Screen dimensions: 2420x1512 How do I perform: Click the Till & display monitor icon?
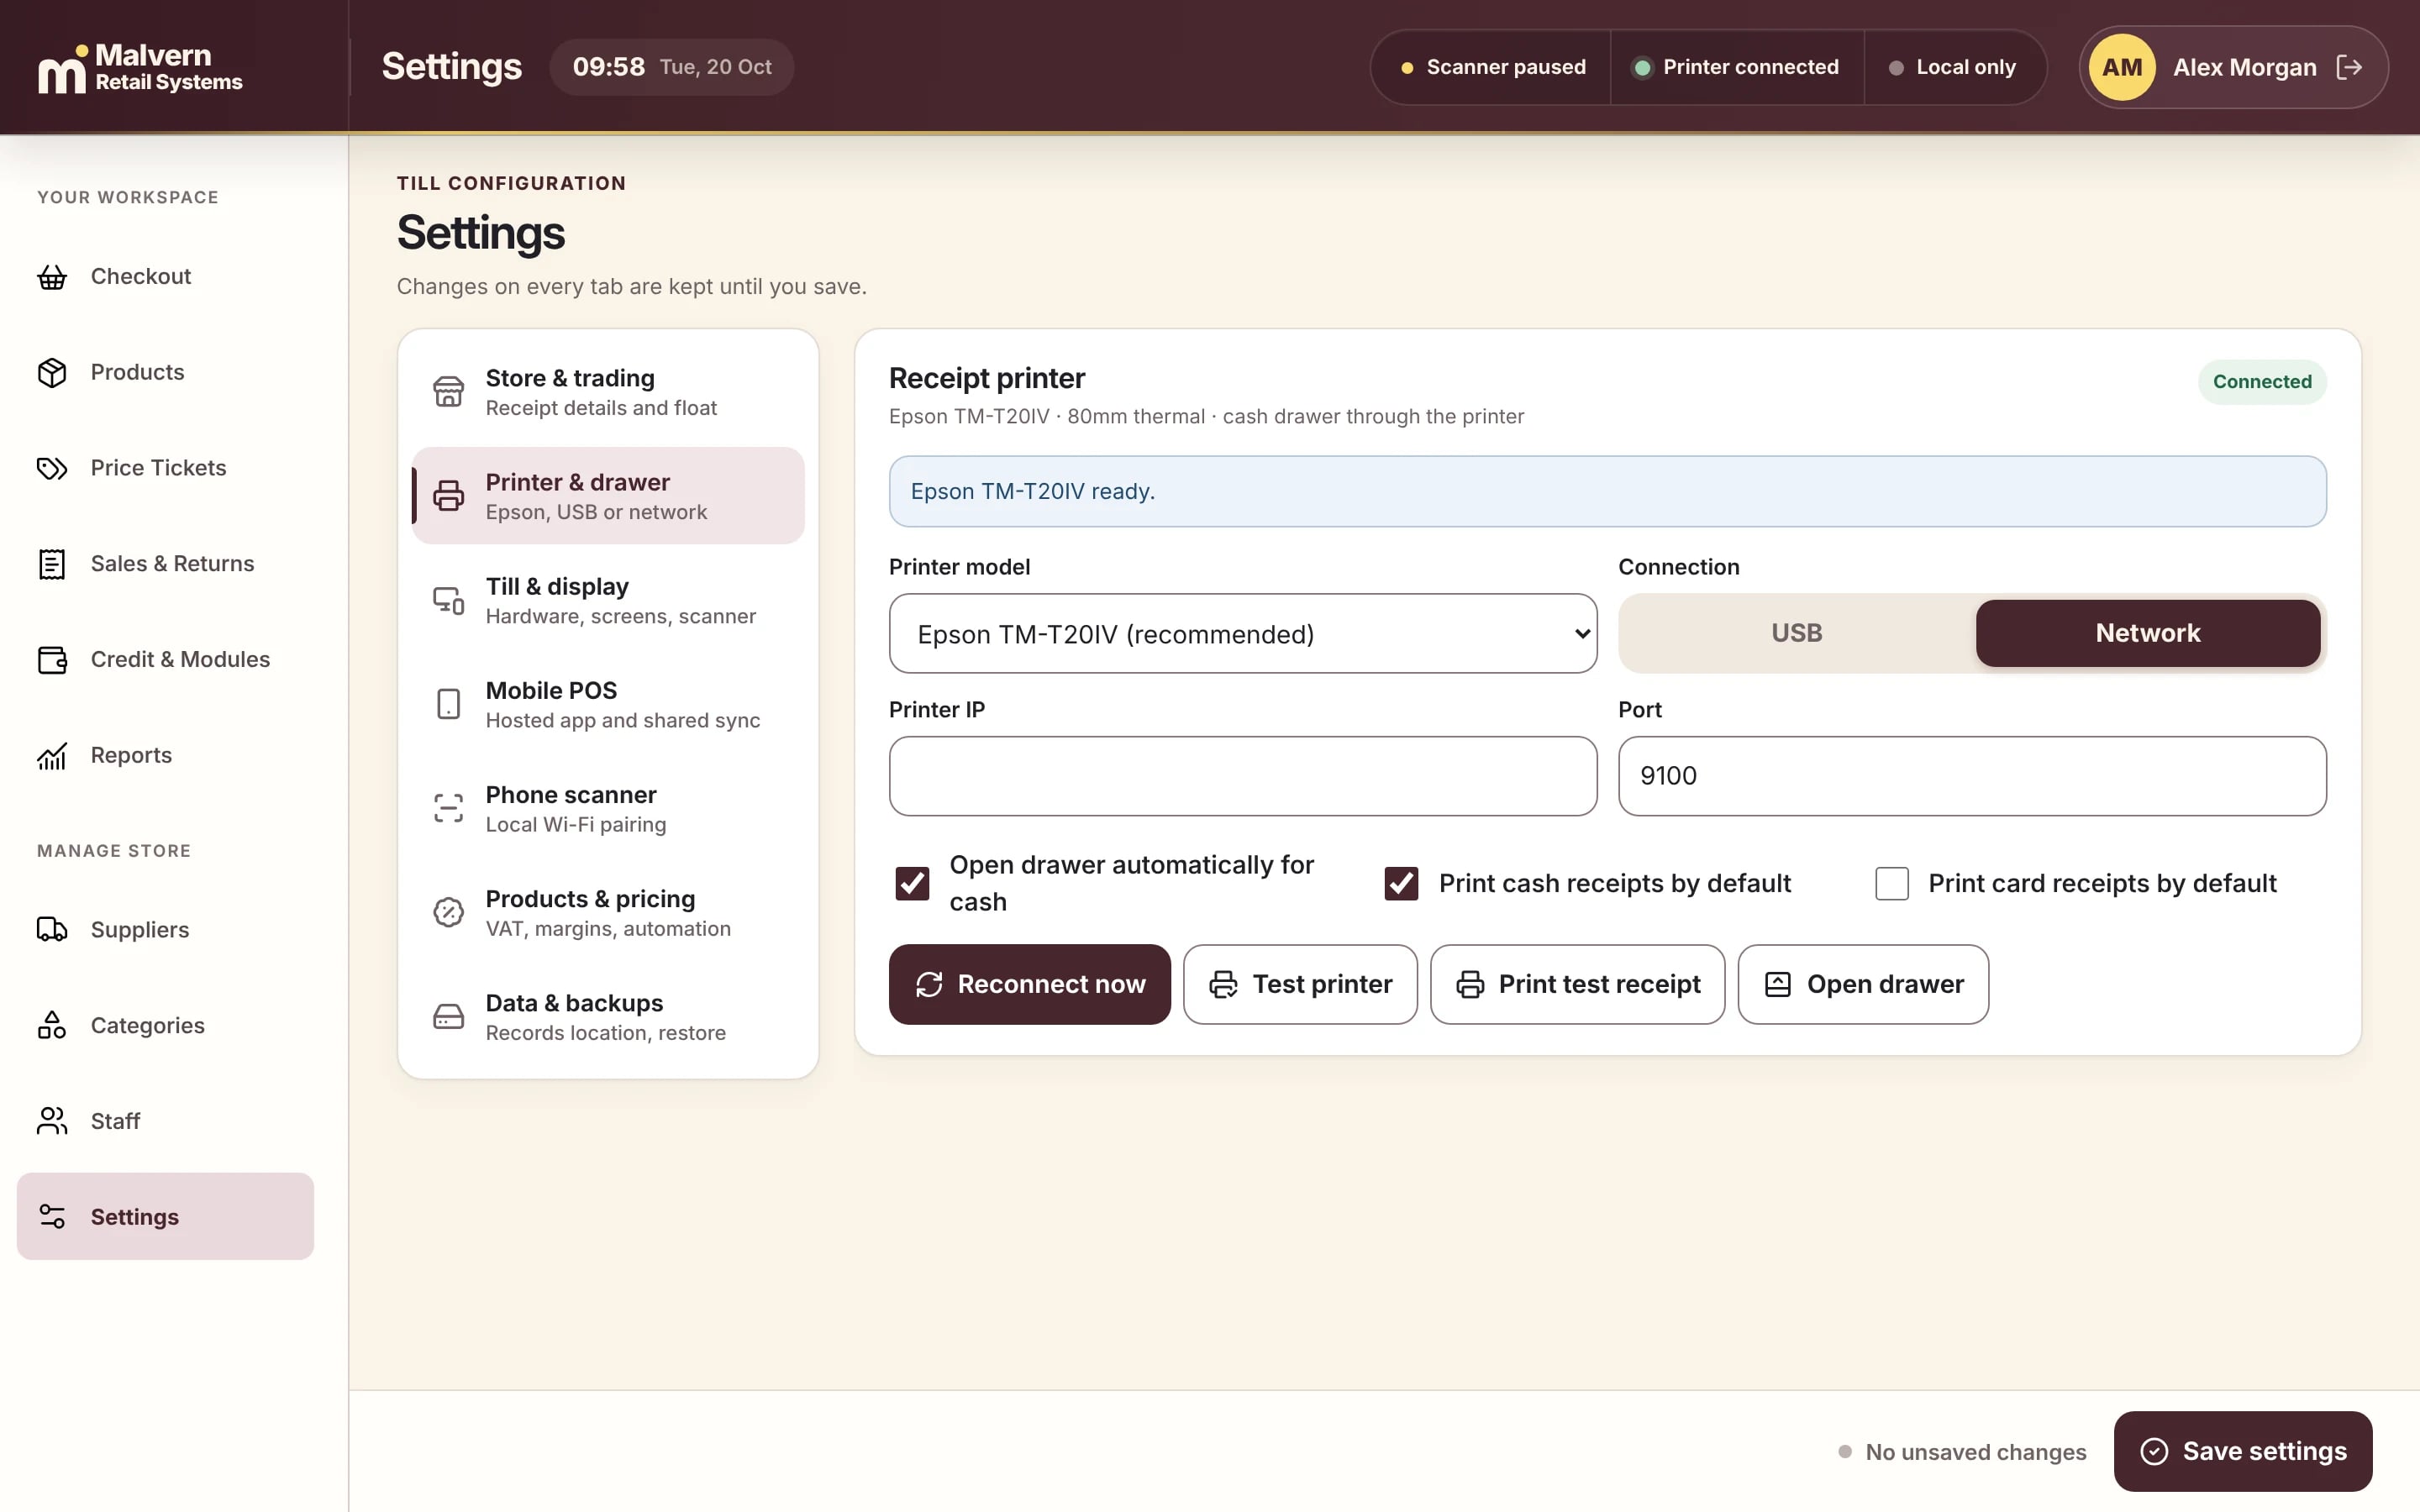(x=448, y=600)
